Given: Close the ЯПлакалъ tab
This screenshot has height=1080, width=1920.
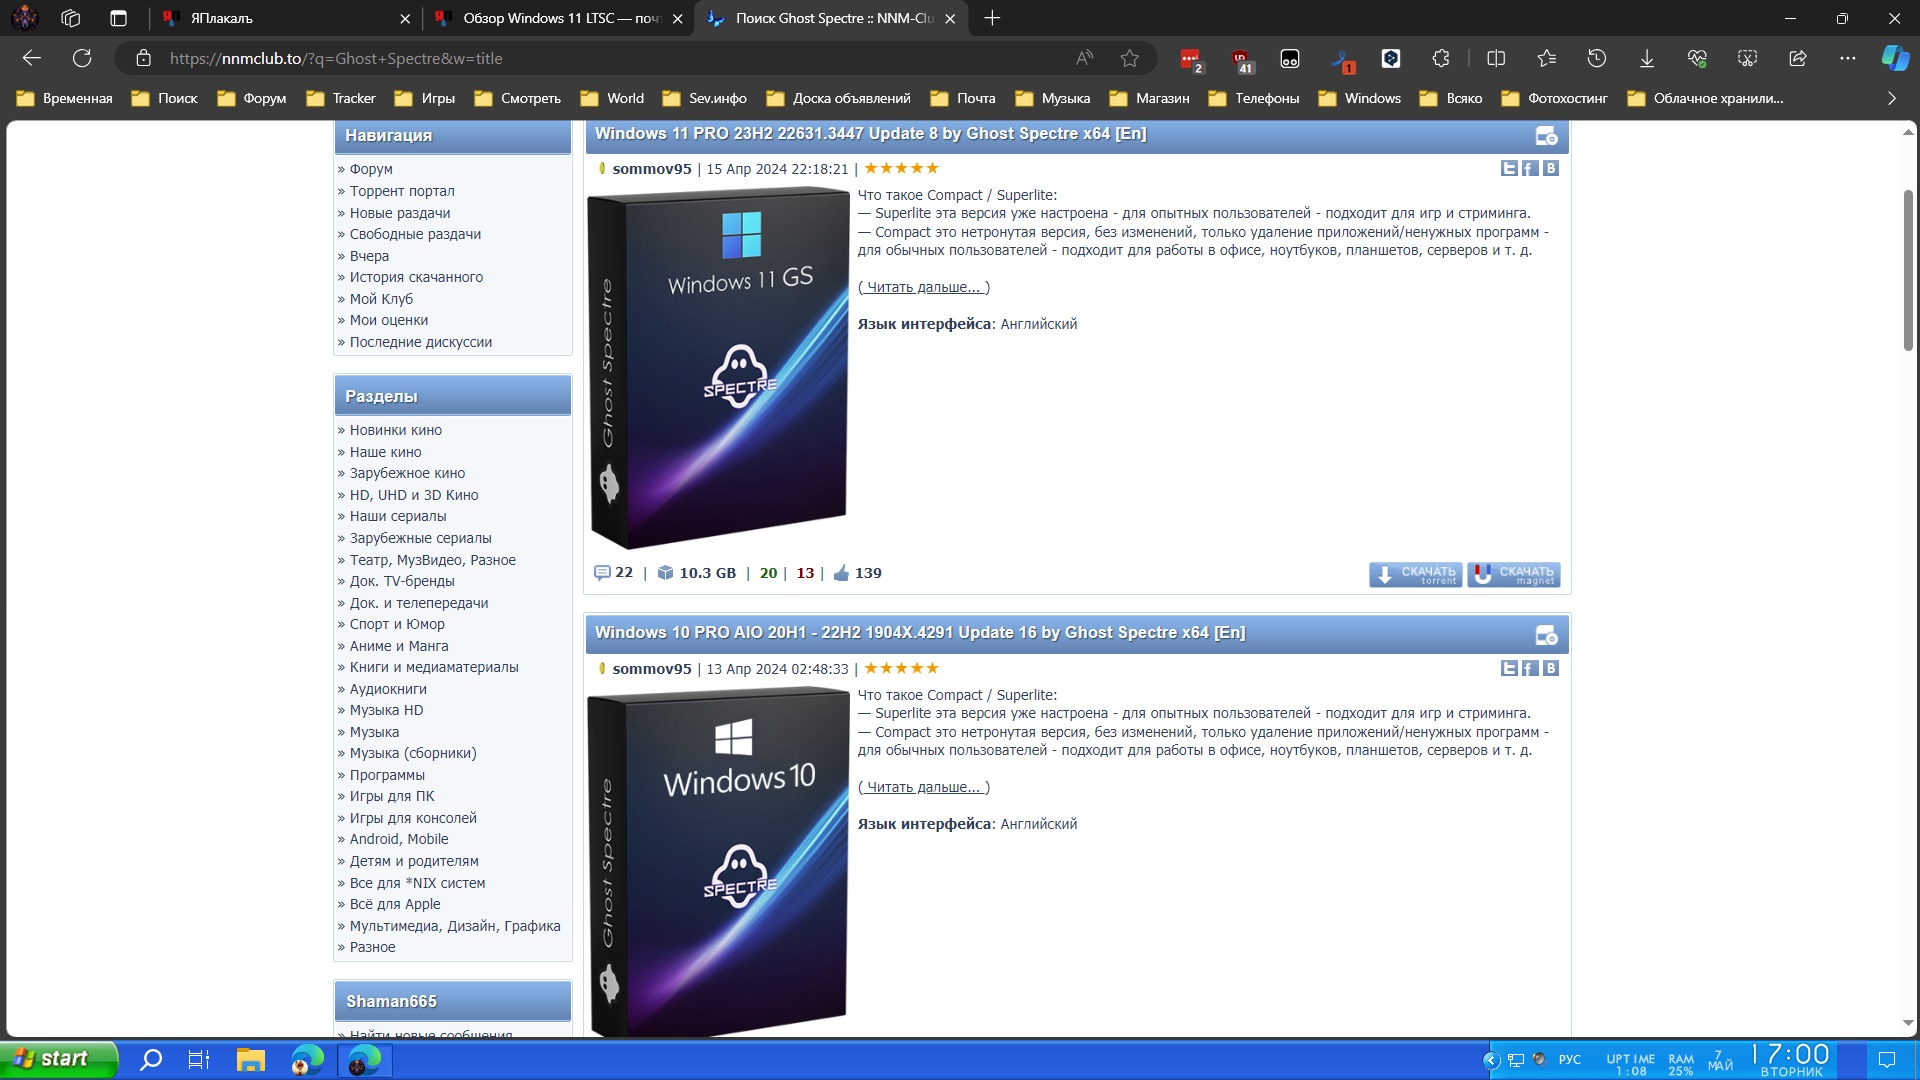Looking at the screenshot, I should pyautogui.click(x=405, y=18).
